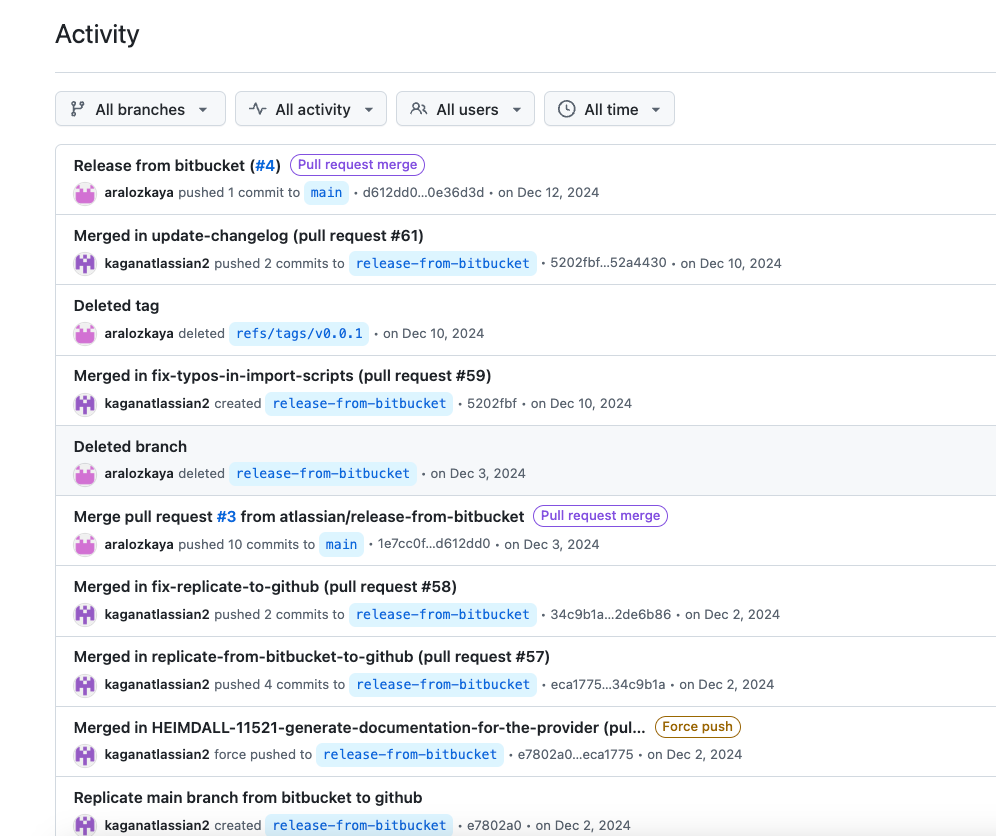996x836 pixels.
Task: Click kaganatlassian2's avatar next to update-changelog entry
Action: tap(85, 263)
